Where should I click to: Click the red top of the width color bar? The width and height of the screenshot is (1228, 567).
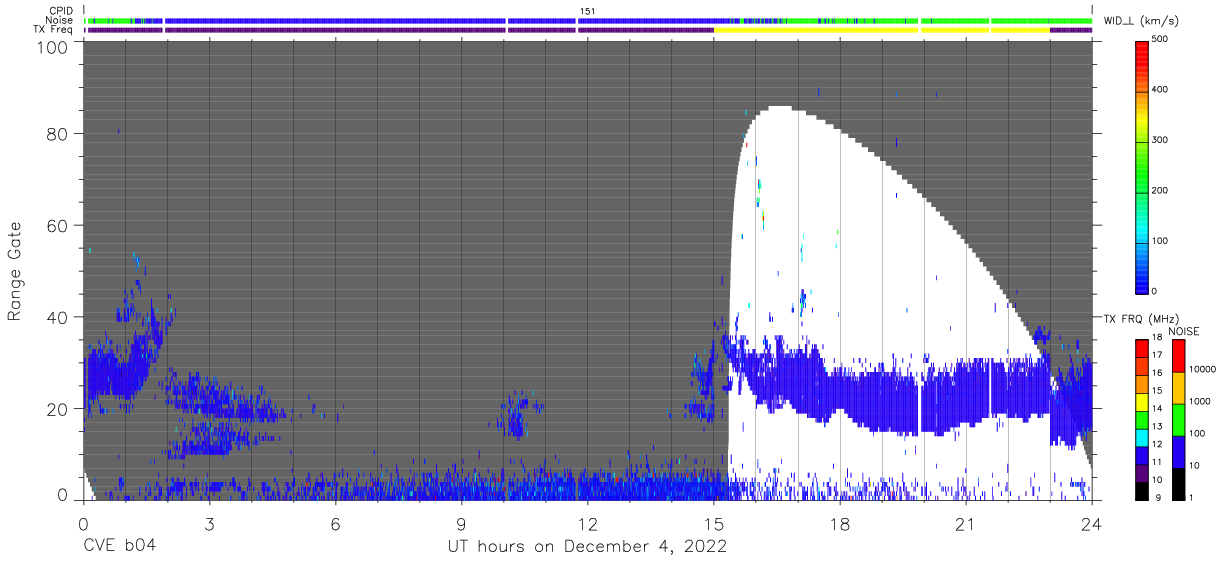(x=1142, y=48)
